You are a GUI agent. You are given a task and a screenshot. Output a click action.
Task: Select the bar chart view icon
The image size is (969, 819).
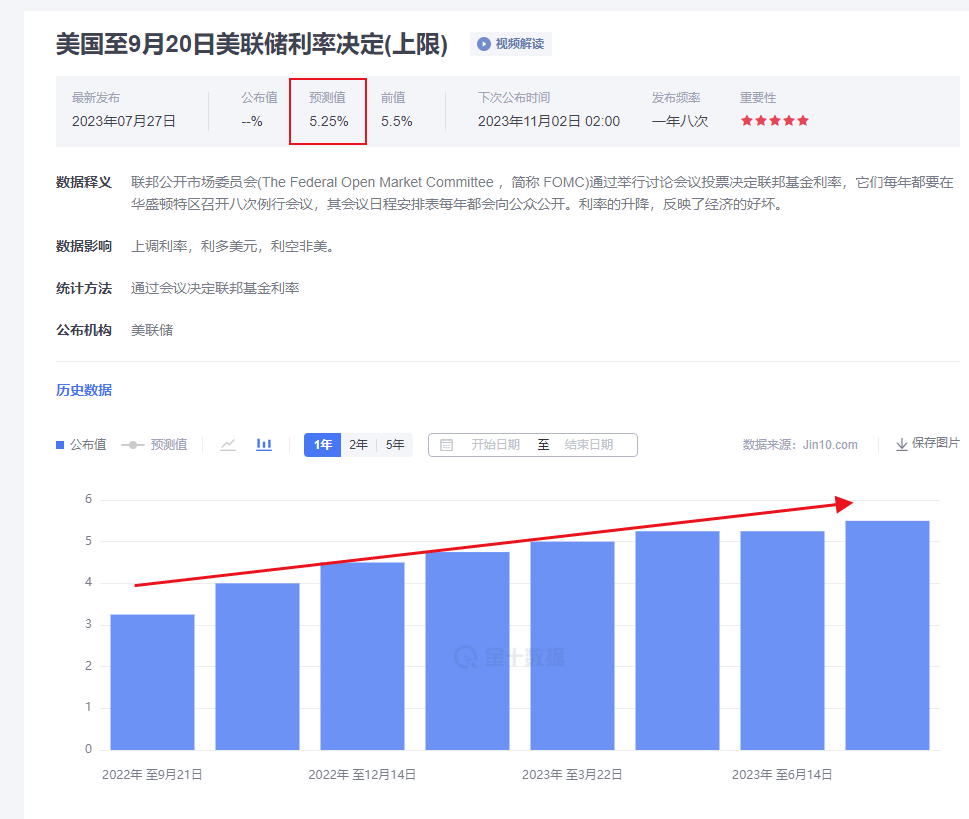click(263, 444)
